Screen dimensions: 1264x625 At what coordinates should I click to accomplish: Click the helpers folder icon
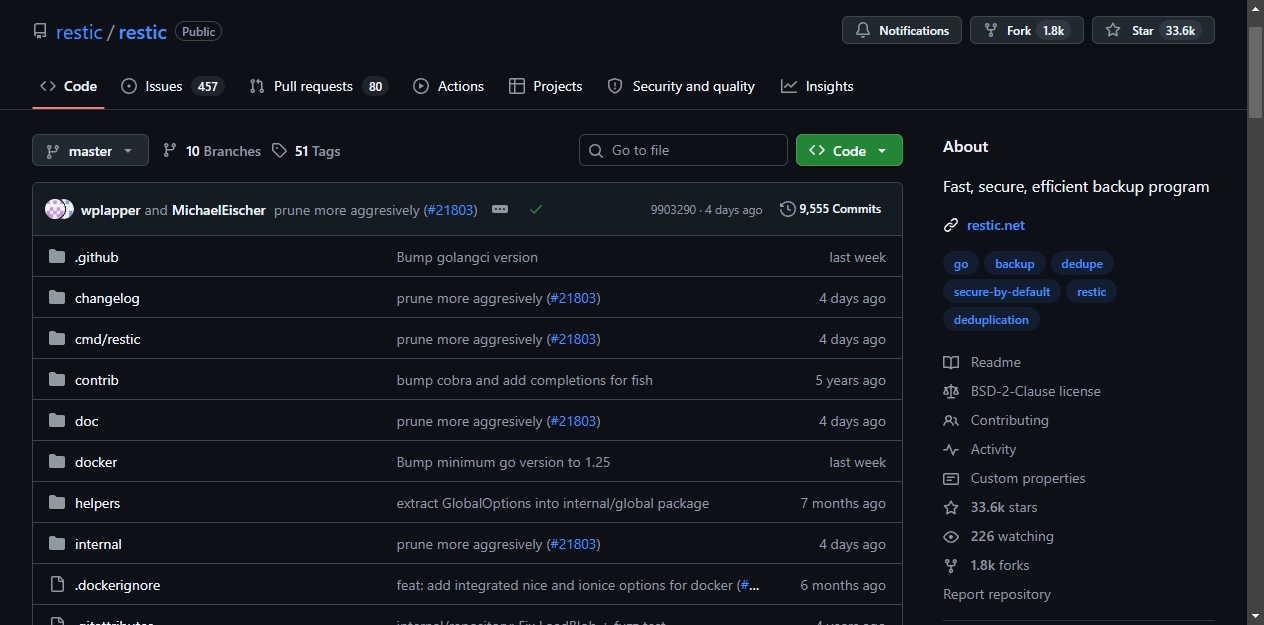(56, 503)
